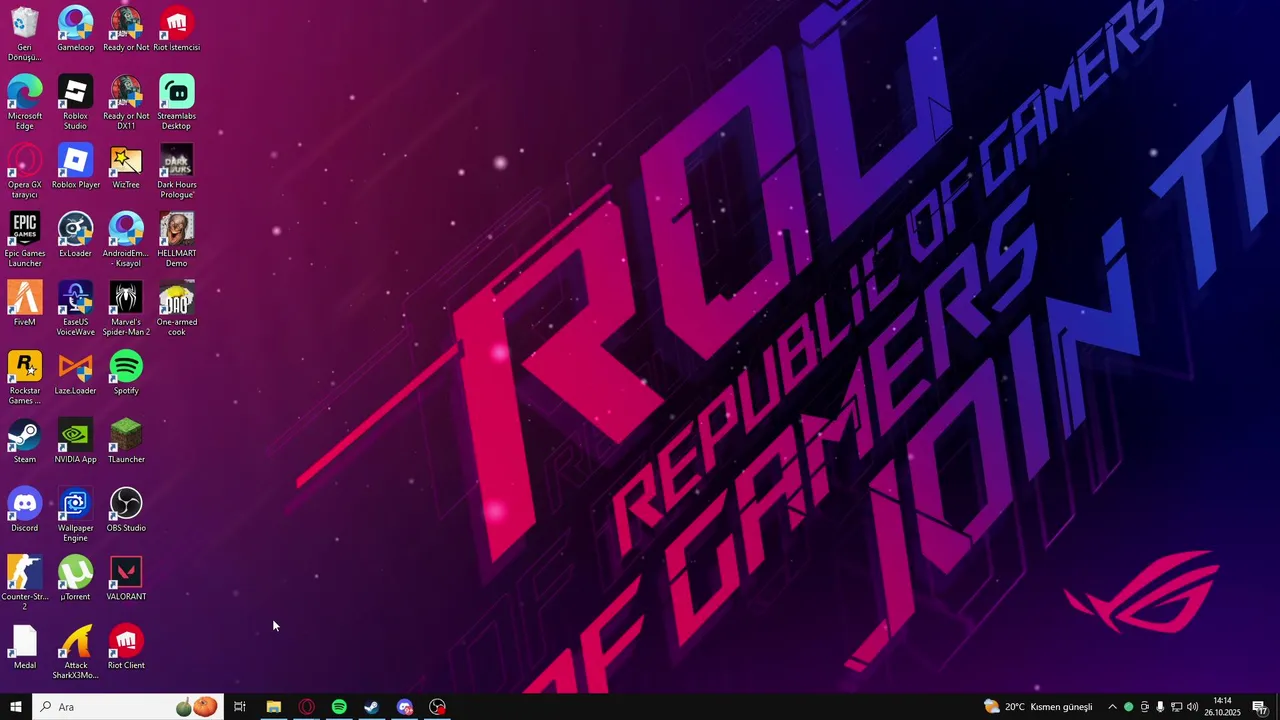1280x720 pixels.
Task: Select the NVIDIA App desktop icon
Action: tap(75, 441)
